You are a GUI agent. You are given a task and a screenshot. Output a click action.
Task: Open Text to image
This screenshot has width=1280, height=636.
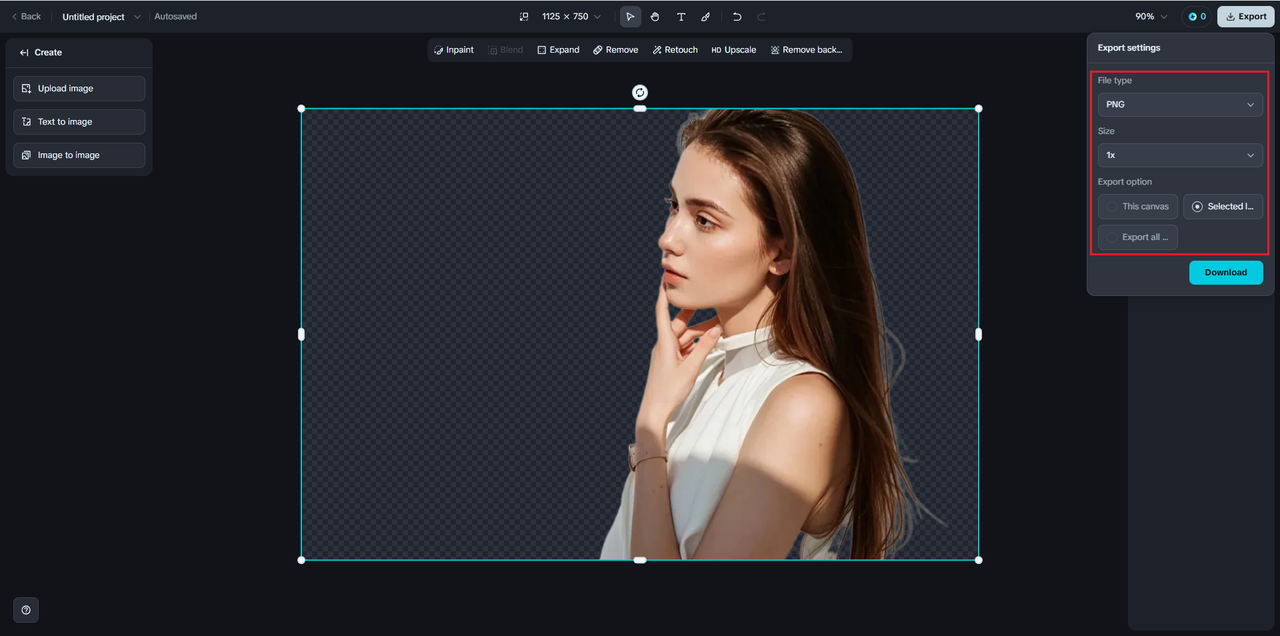point(79,122)
